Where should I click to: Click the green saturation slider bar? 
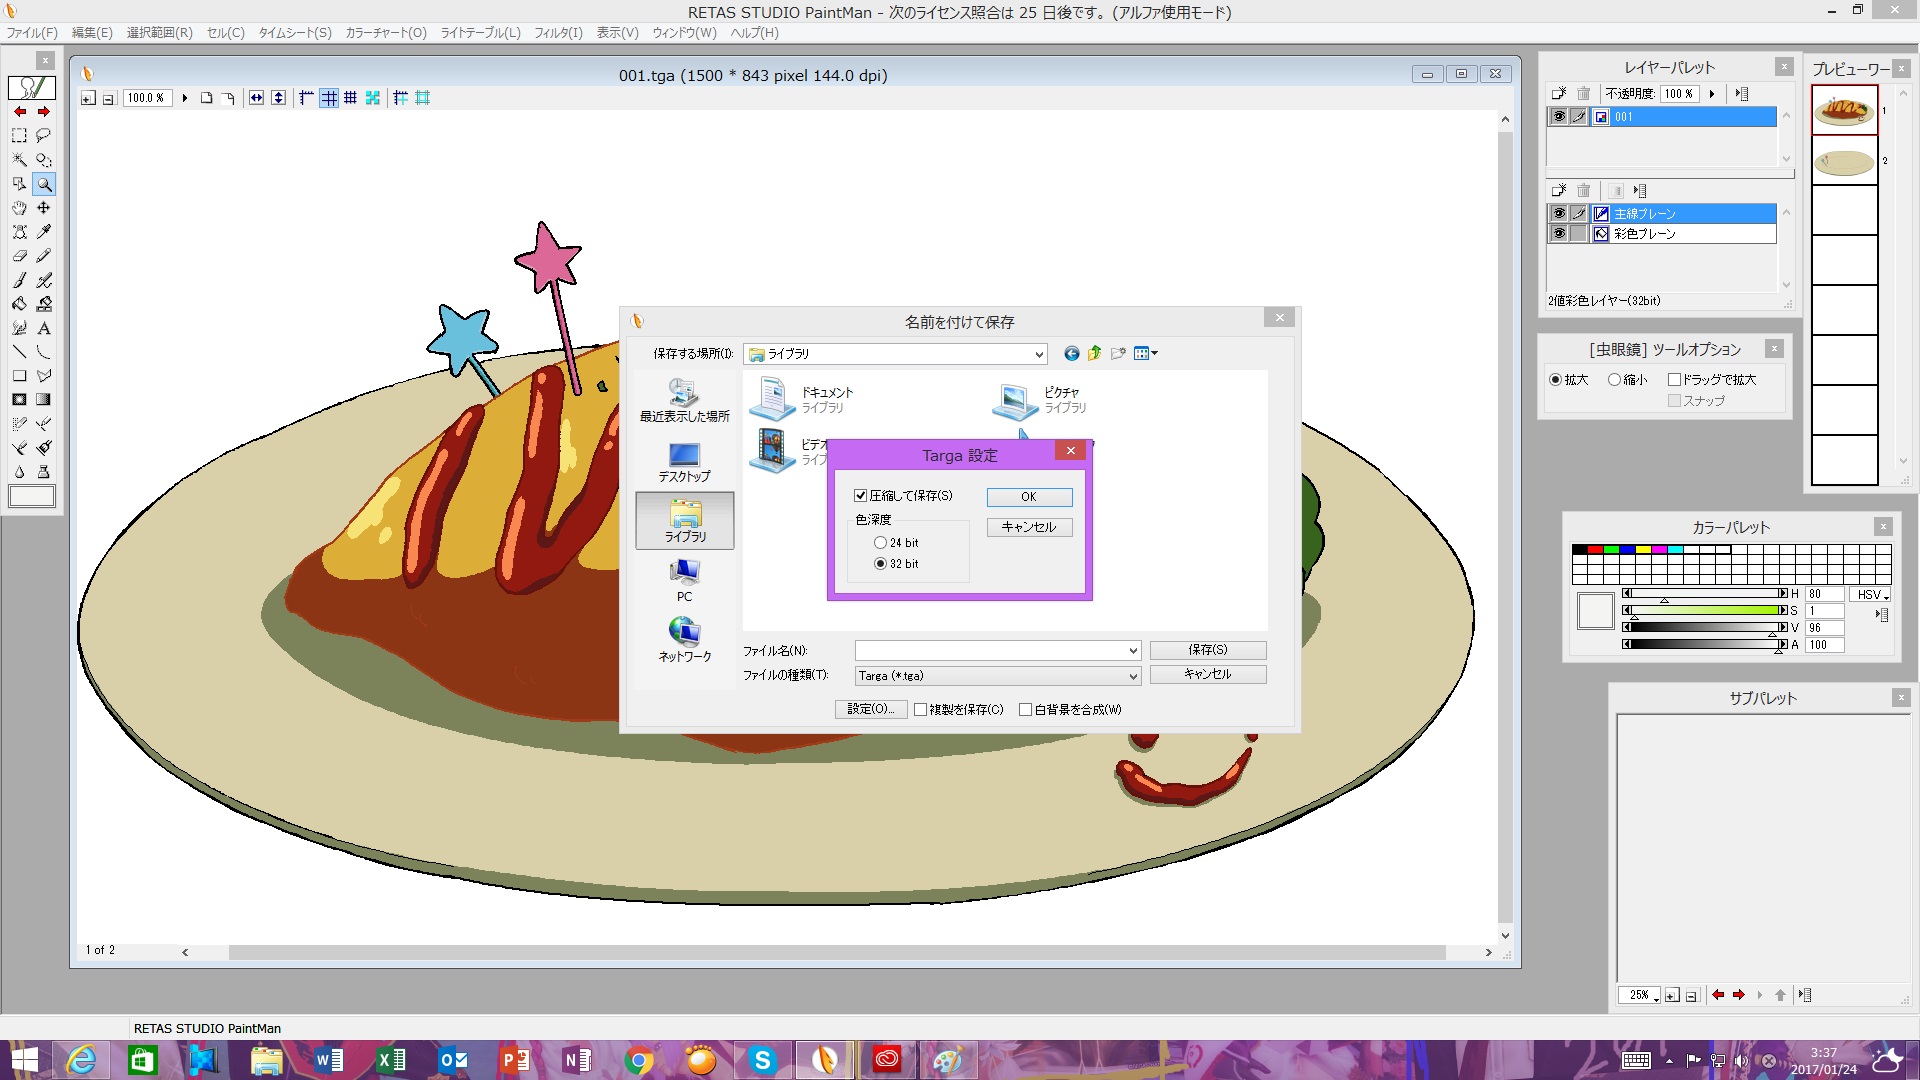point(1705,611)
